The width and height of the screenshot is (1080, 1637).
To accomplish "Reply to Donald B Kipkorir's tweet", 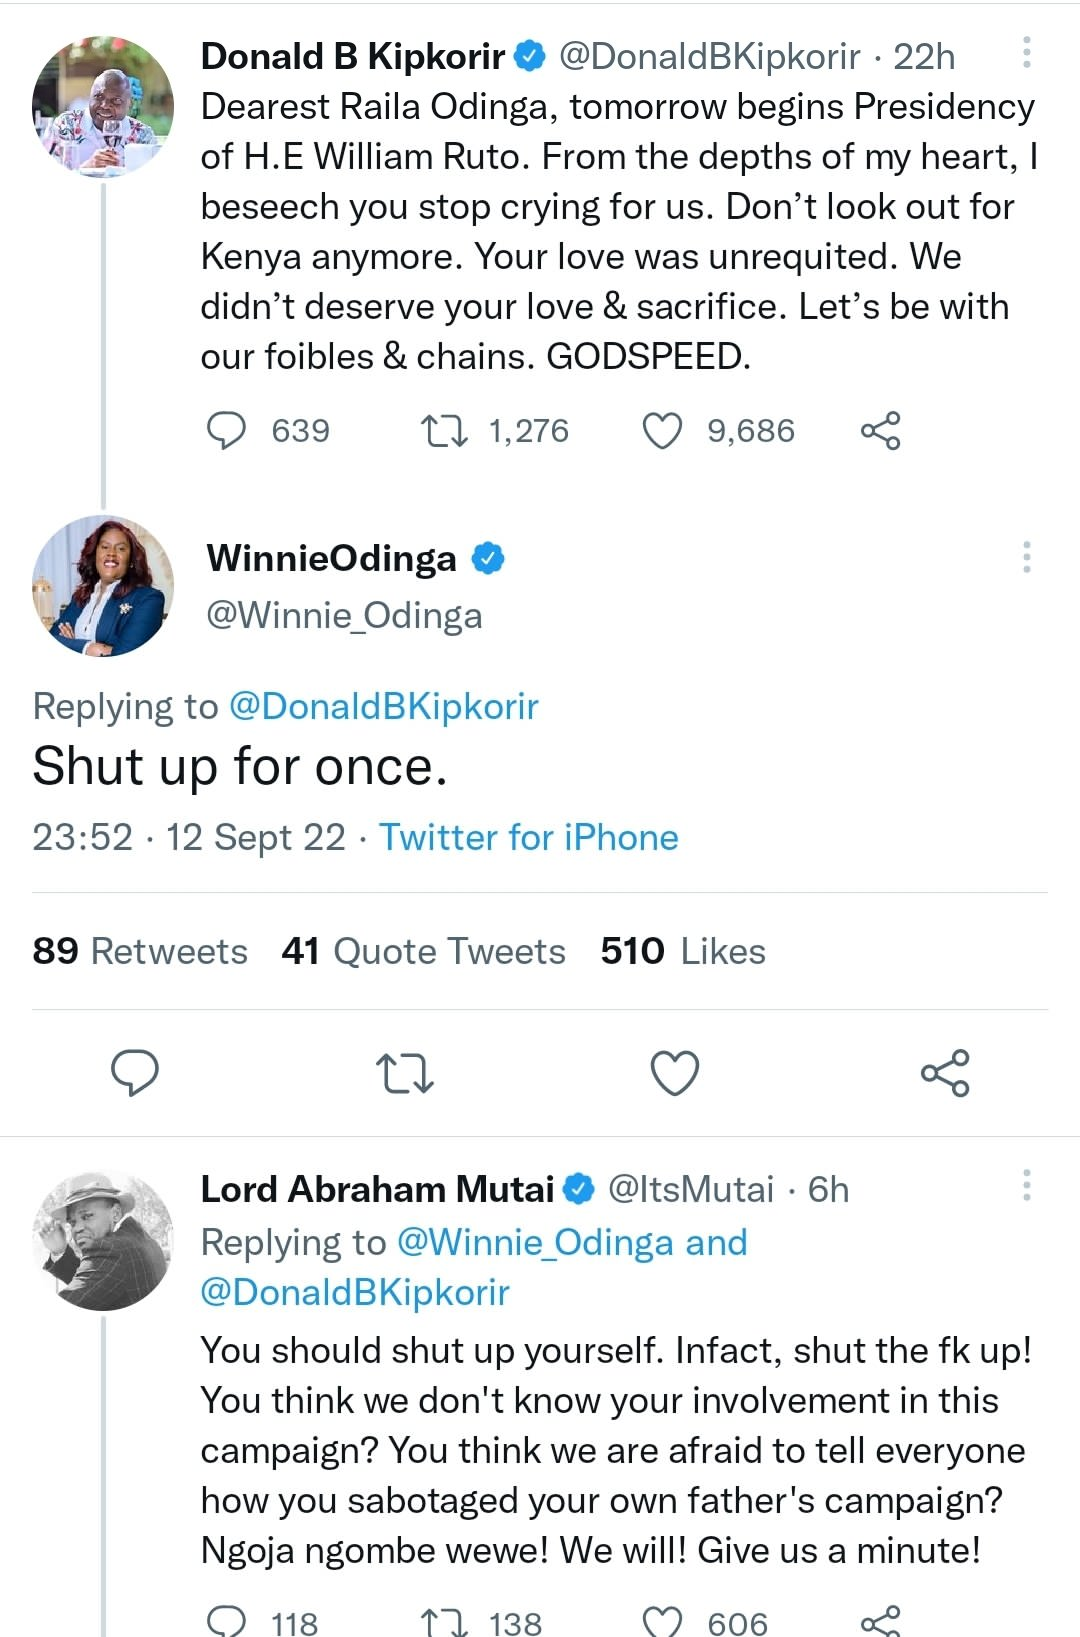I will tap(226, 431).
